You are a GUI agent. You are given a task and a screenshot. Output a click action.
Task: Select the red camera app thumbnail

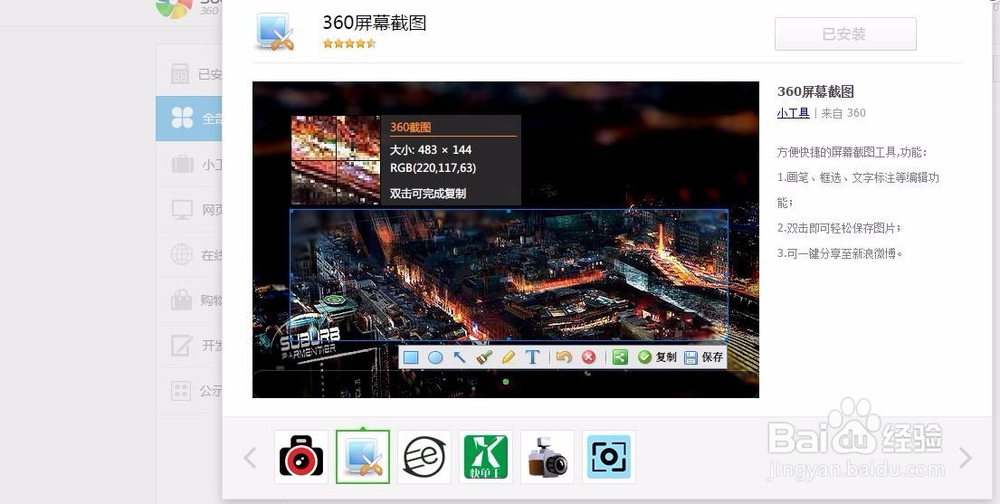[x=301, y=457]
